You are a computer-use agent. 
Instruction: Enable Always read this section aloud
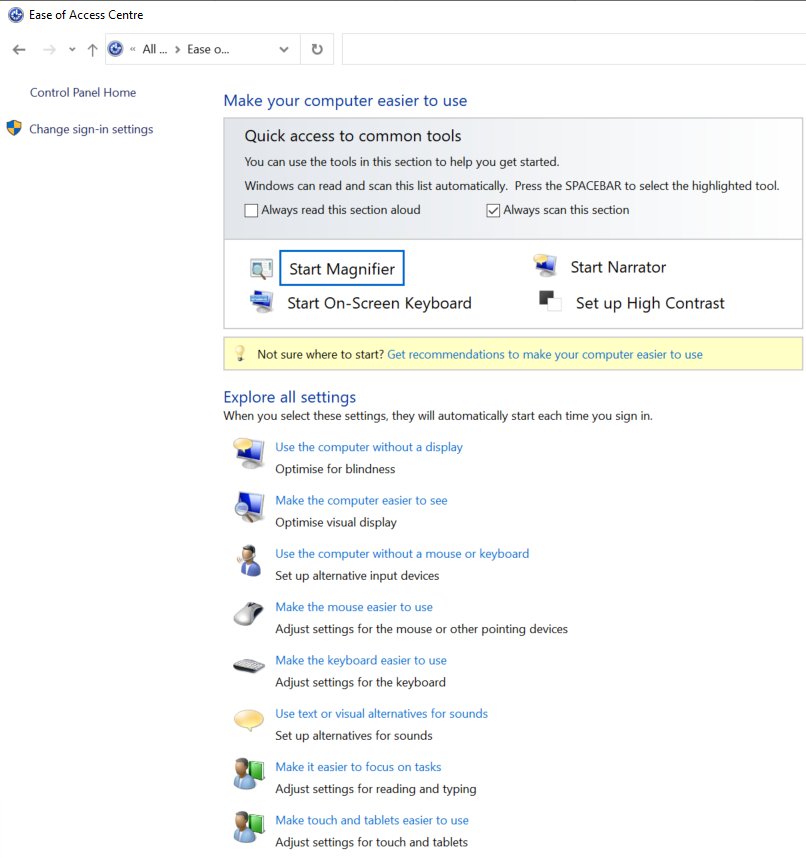pyautogui.click(x=251, y=210)
